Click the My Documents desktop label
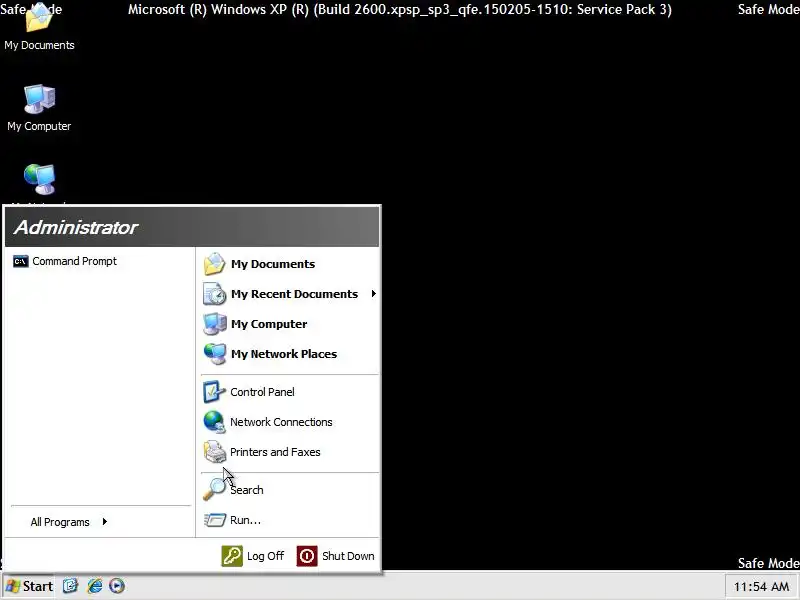Image resolution: width=800 pixels, height=600 pixels. [x=39, y=45]
